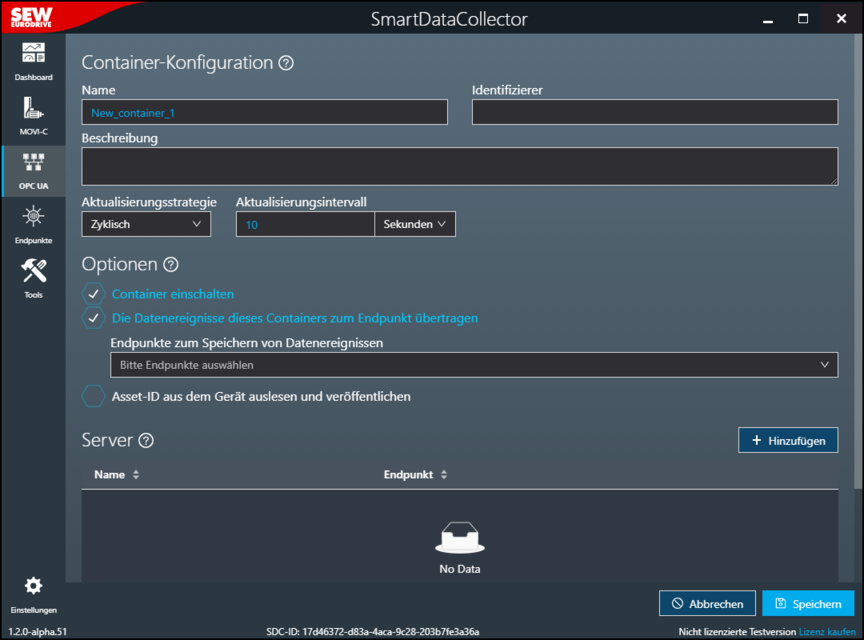864x640 pixels.
Task: Click the Speichern button
Action: (808, 603)
